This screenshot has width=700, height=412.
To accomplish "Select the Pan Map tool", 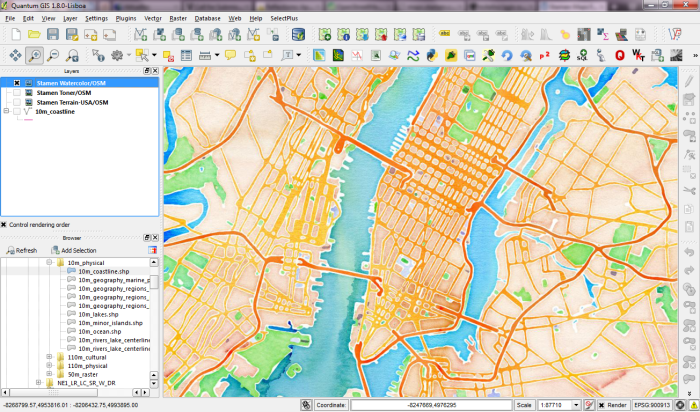I will [x=14, y=55].
